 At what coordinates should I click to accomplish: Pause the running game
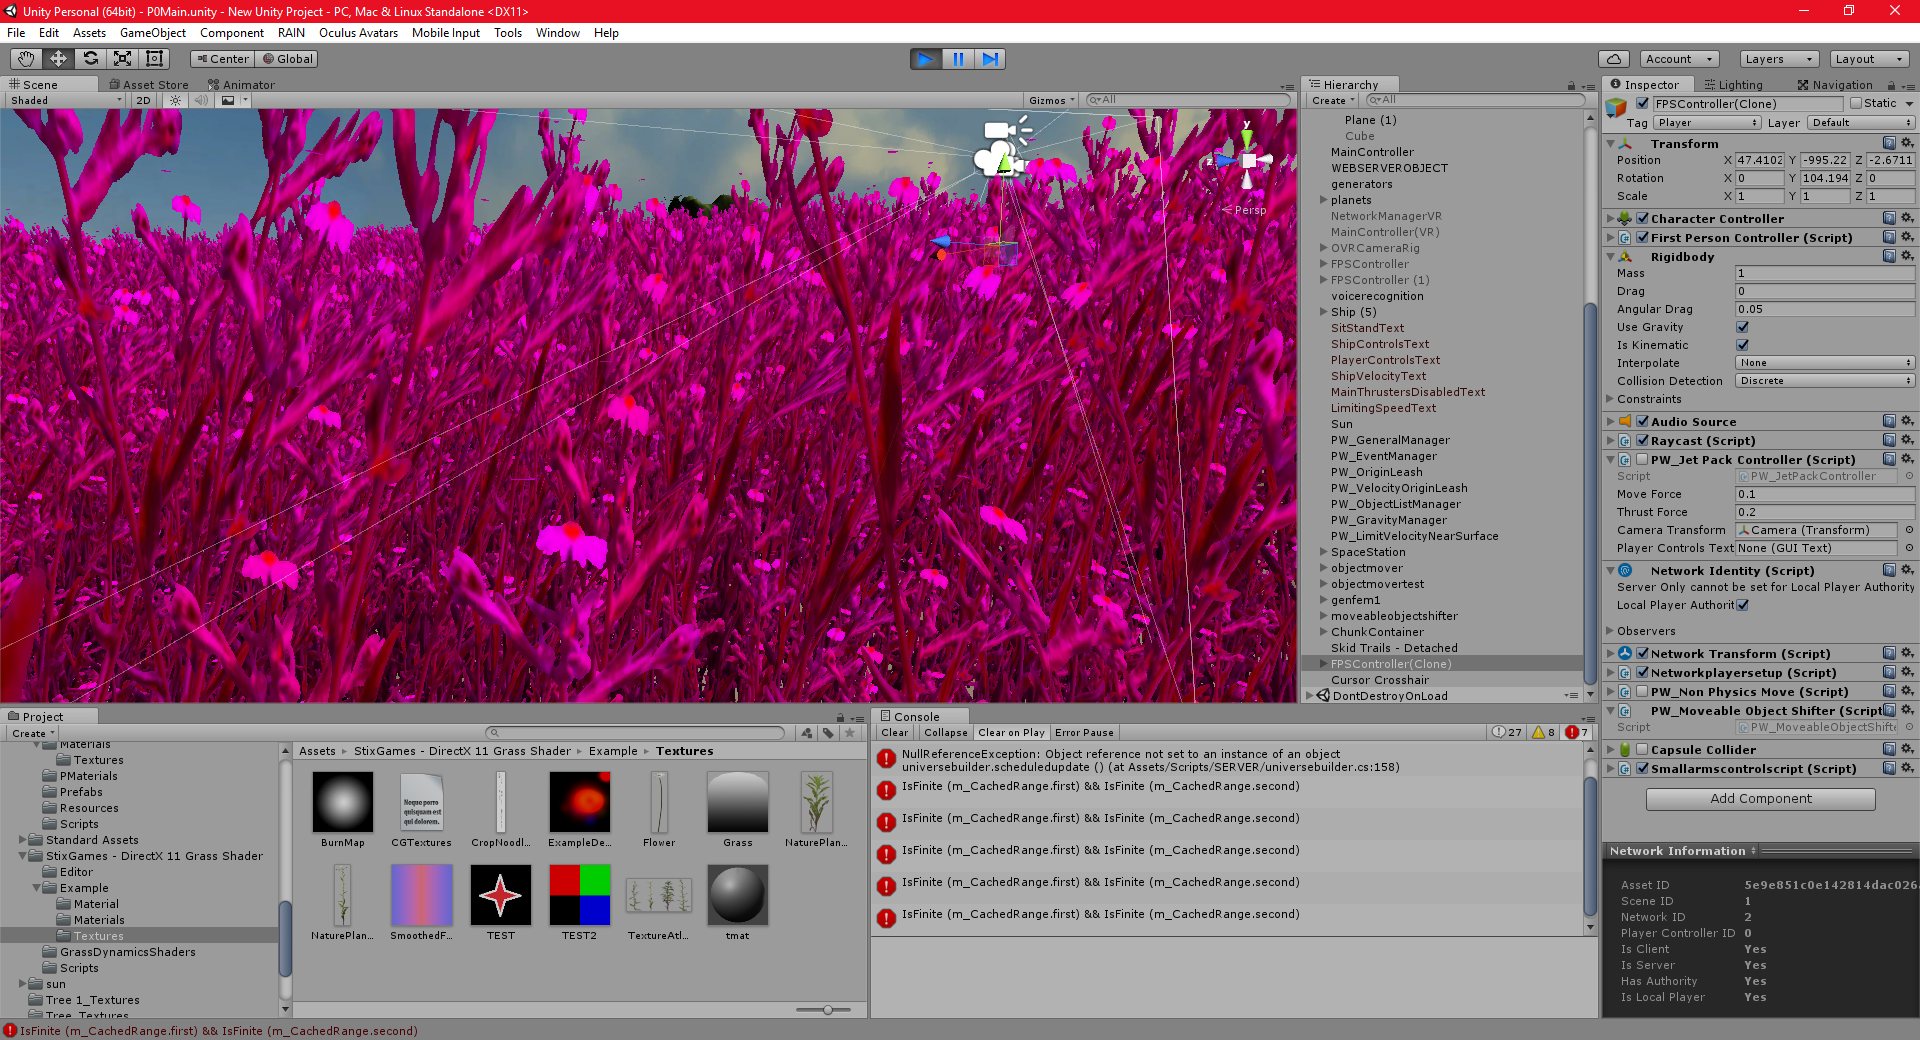pyautogui.click(x=958, y=59)
